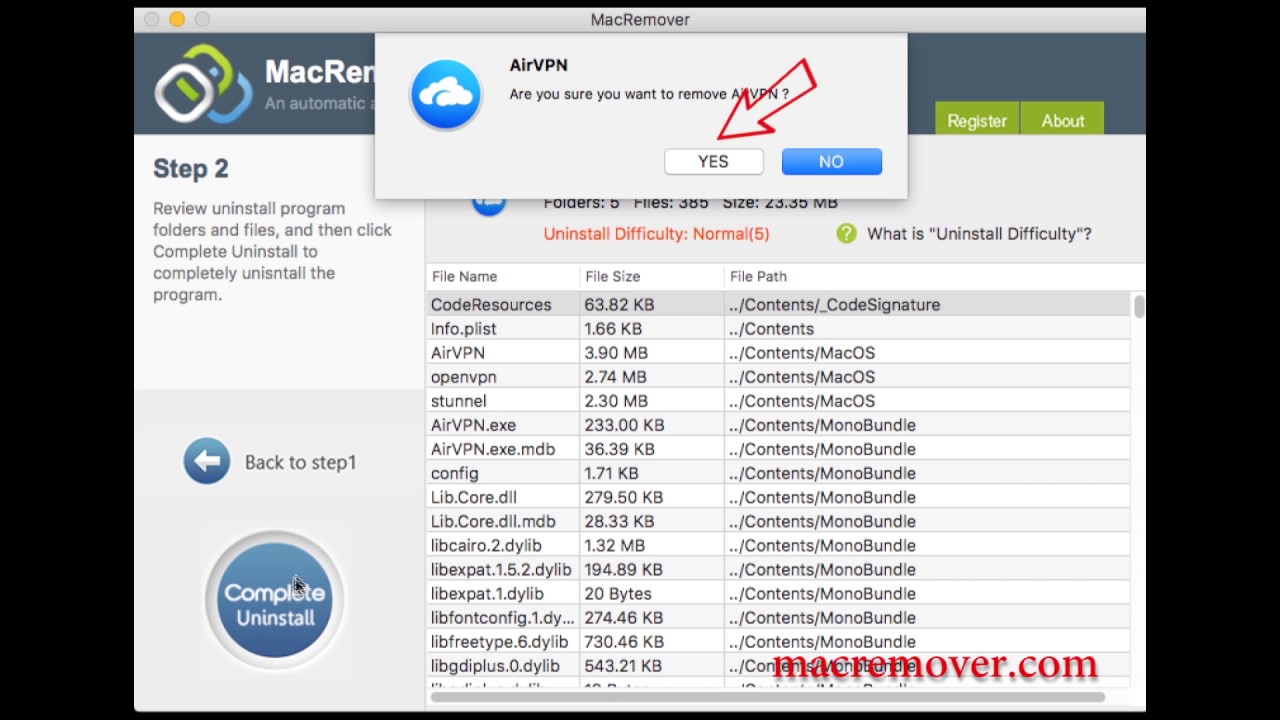Screen dimensions: 1280x720
Task: Select the Lib.Core.dll.mdb file row
Action: click(778, 521)
